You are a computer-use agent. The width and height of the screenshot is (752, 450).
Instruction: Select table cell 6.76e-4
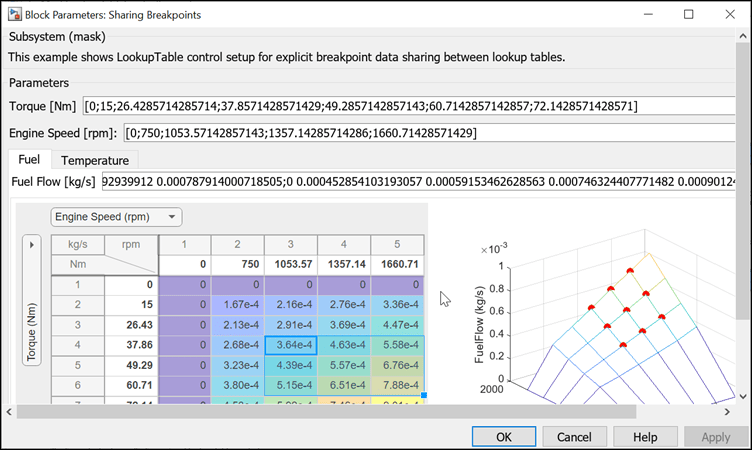(x=397, y=365)
